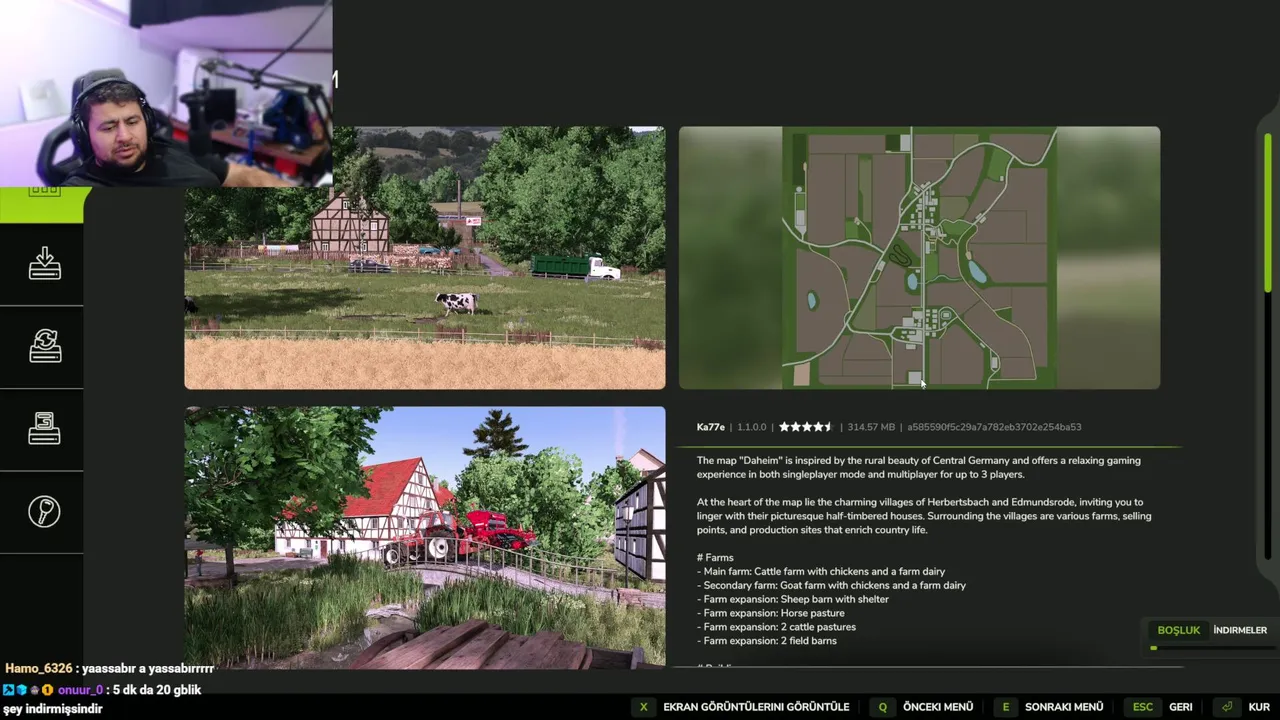Open the cow pasture screenshot thumbnail
This screenshot has width=1280, height=720.
(x=424, y=258)
